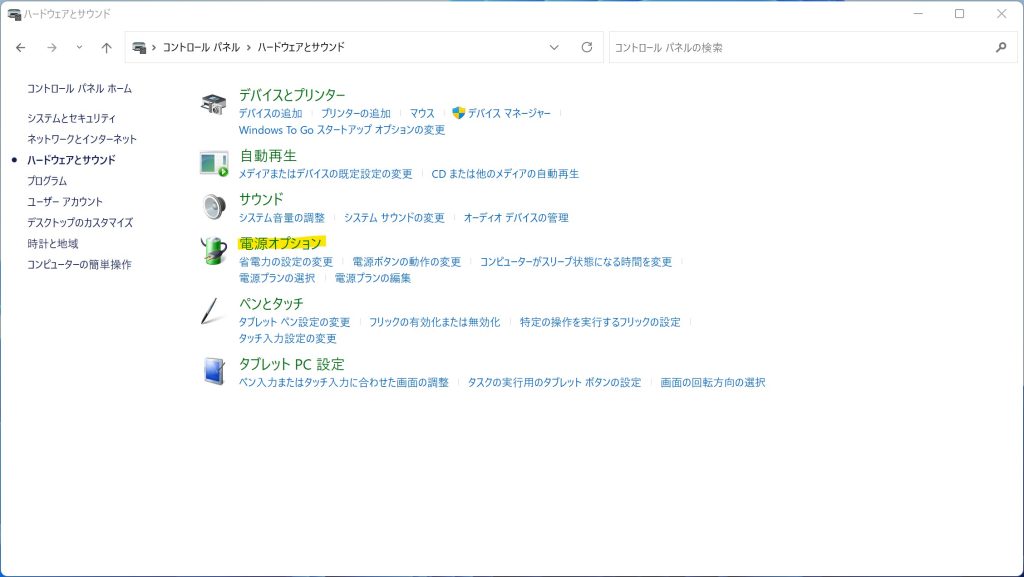The image size is (1024, 577).
Task: Click ペン入力またはタッチ入力に合わせた画面の調整
Action: pyautogui.click(x=344, y=382)
